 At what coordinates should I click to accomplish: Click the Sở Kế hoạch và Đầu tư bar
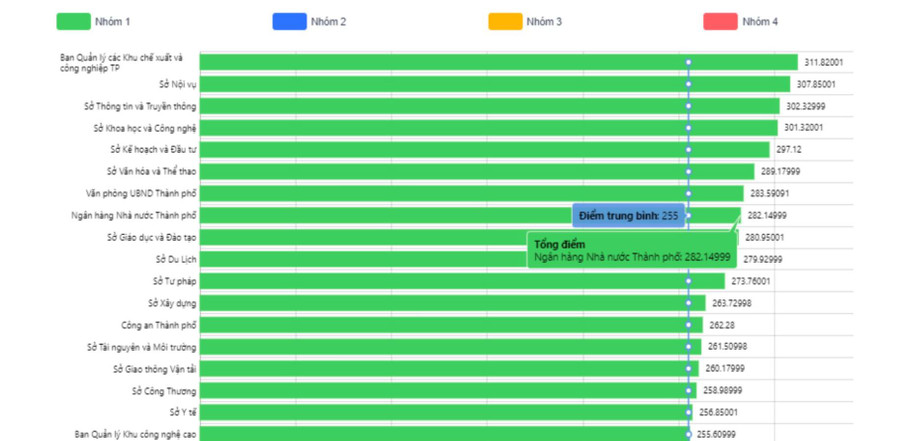[x=484, y=149]
